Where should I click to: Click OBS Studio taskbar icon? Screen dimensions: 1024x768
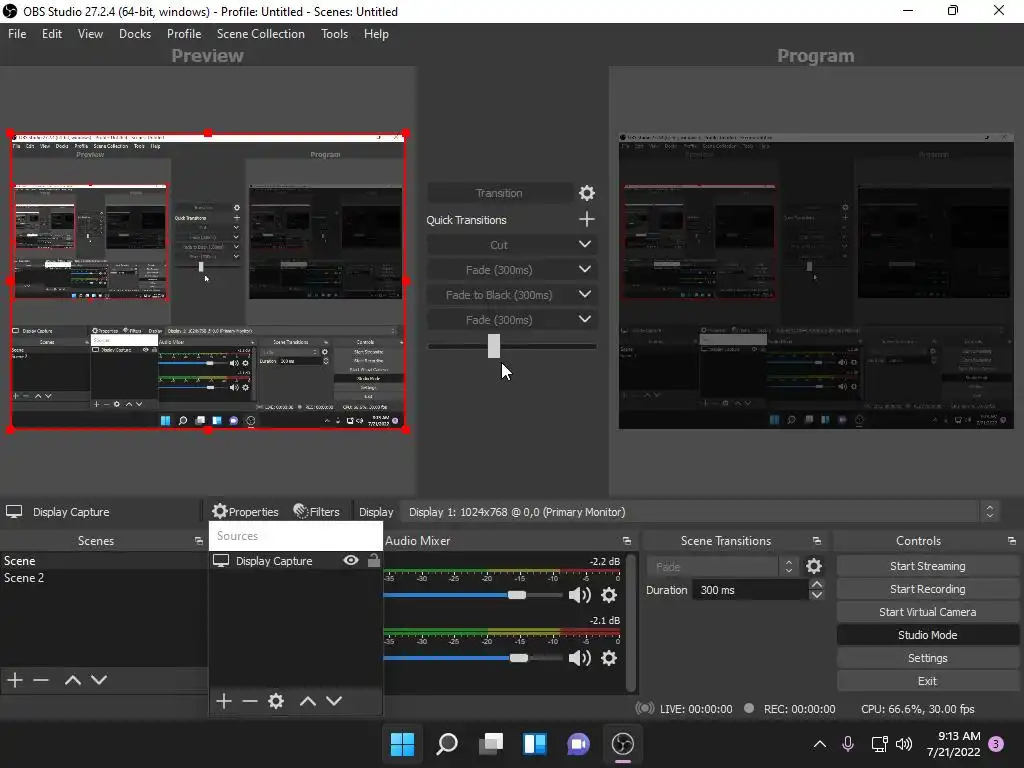click(622, 744)
